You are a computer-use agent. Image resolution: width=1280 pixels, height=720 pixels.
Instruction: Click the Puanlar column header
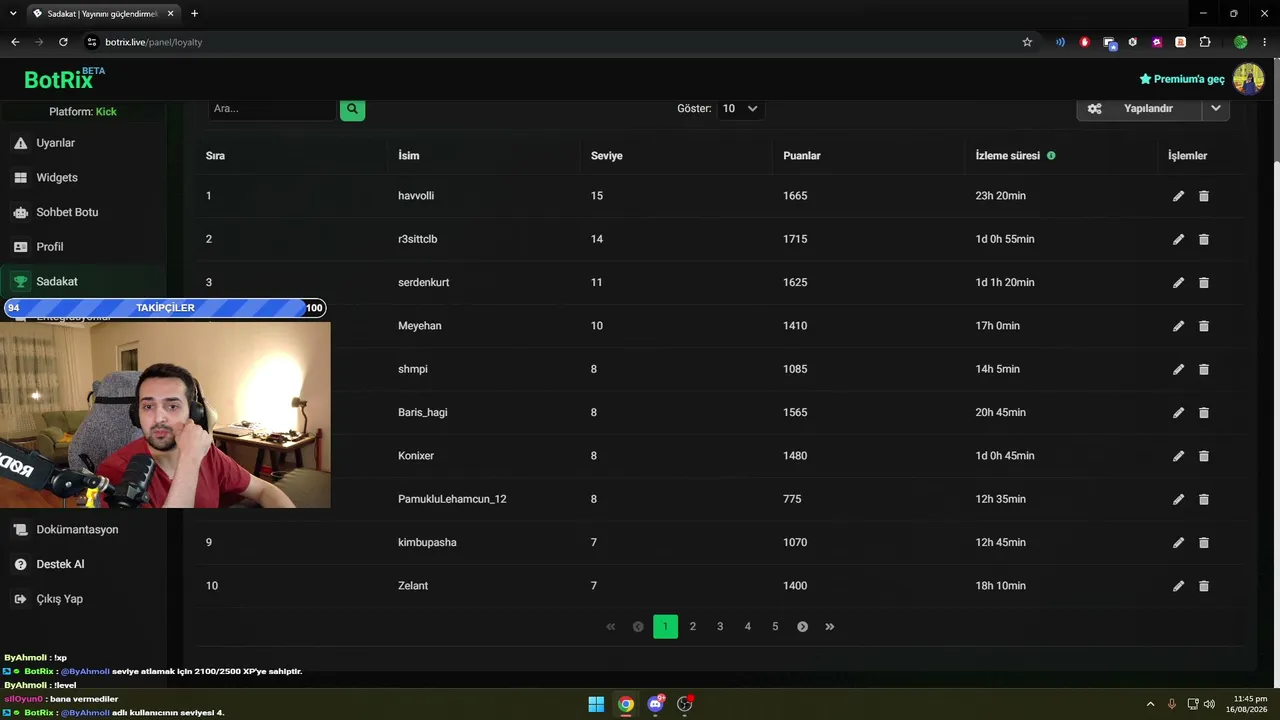(802, 156)
